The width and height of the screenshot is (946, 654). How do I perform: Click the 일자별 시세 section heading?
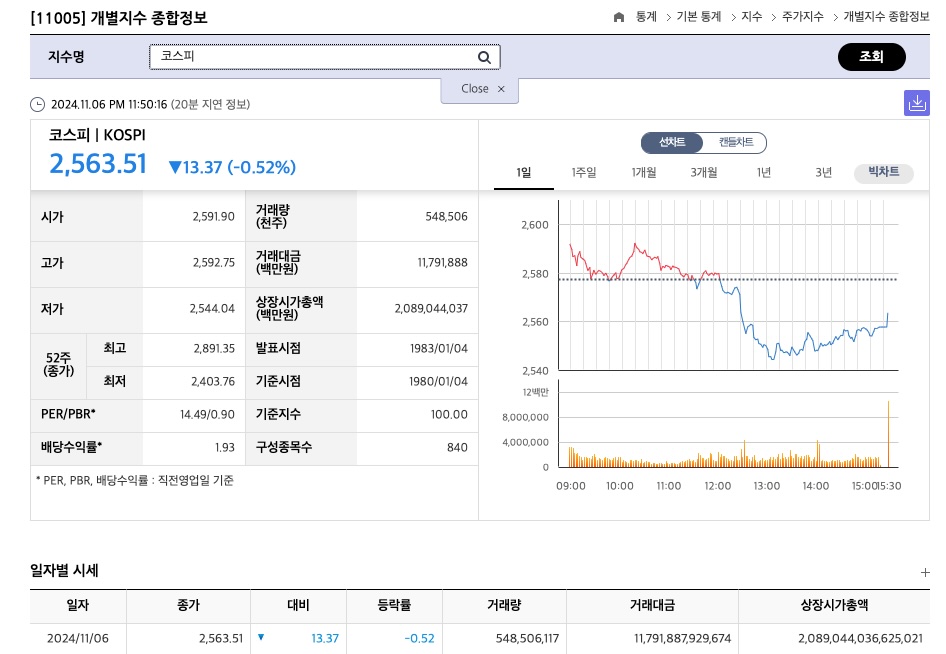(64, 571)
